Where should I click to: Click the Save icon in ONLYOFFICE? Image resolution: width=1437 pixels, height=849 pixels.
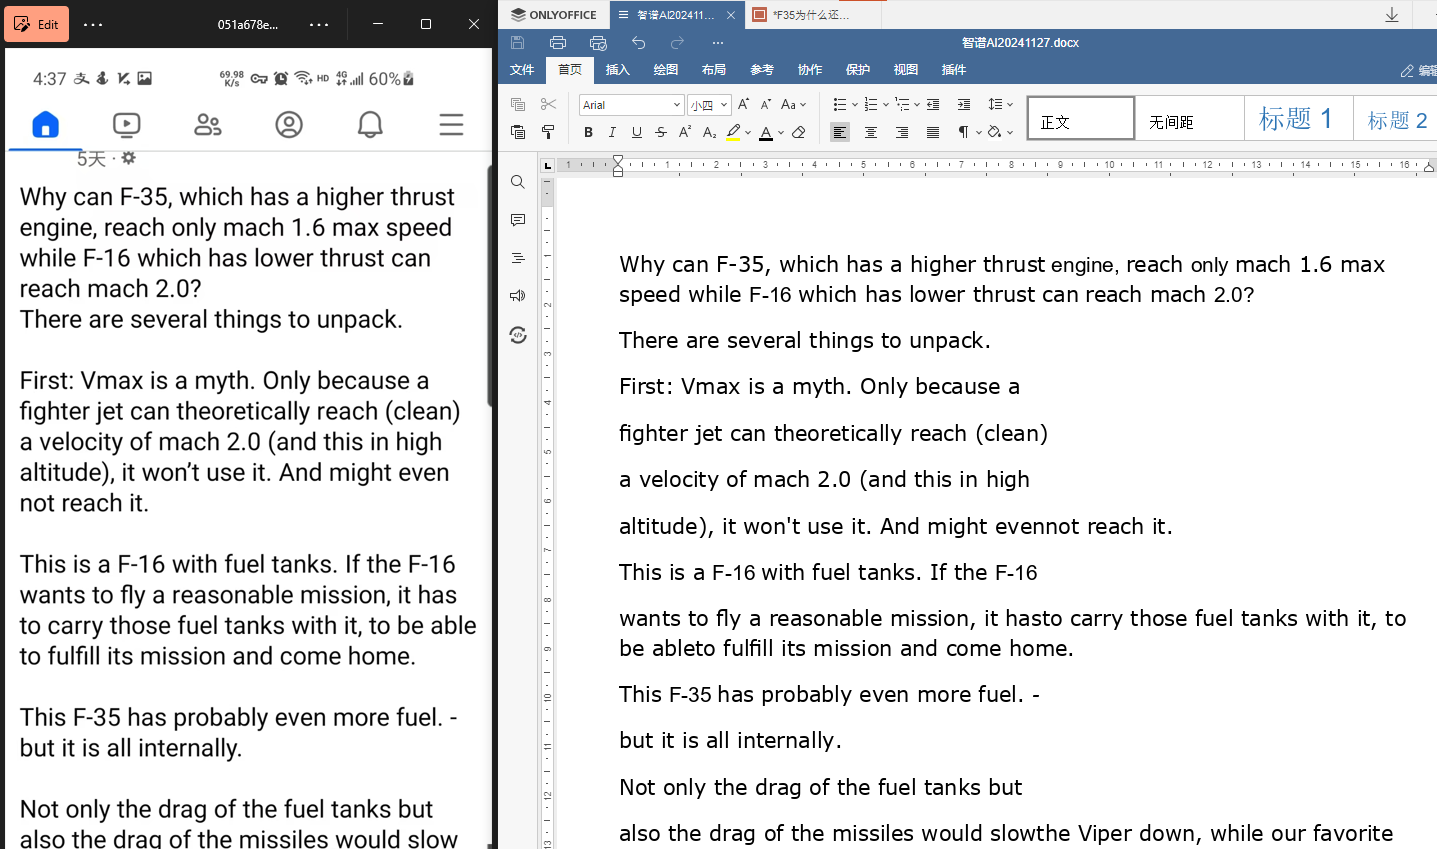click(x=517, y=42)
